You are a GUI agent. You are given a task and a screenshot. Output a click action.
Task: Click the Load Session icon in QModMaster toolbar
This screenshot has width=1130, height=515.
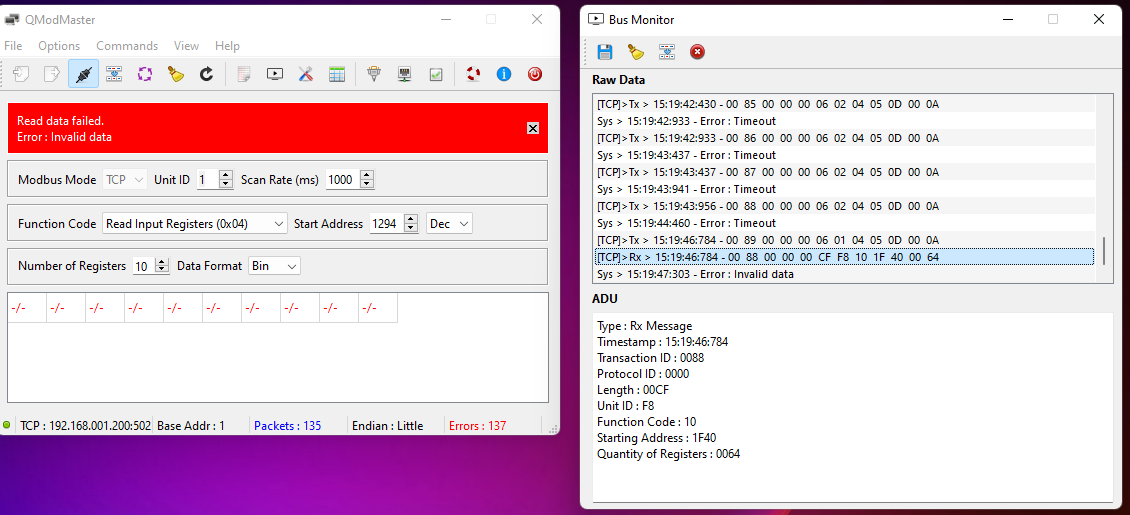tap(22, 73)
